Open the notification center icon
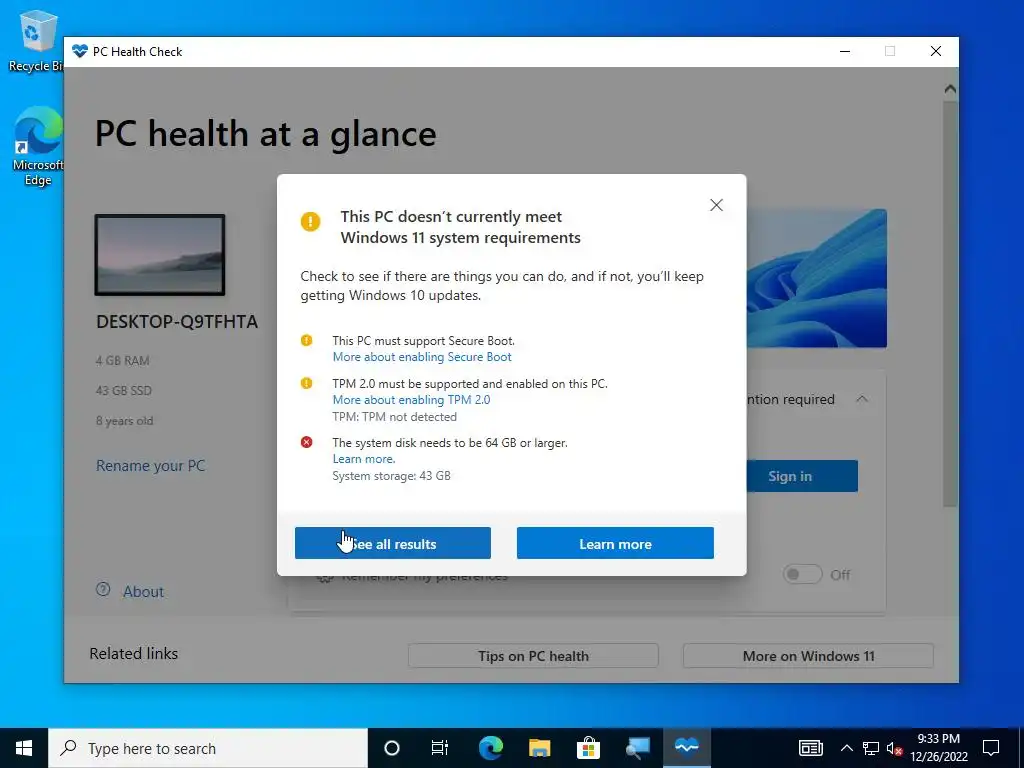1024x768 pixels. coord(991,748)
